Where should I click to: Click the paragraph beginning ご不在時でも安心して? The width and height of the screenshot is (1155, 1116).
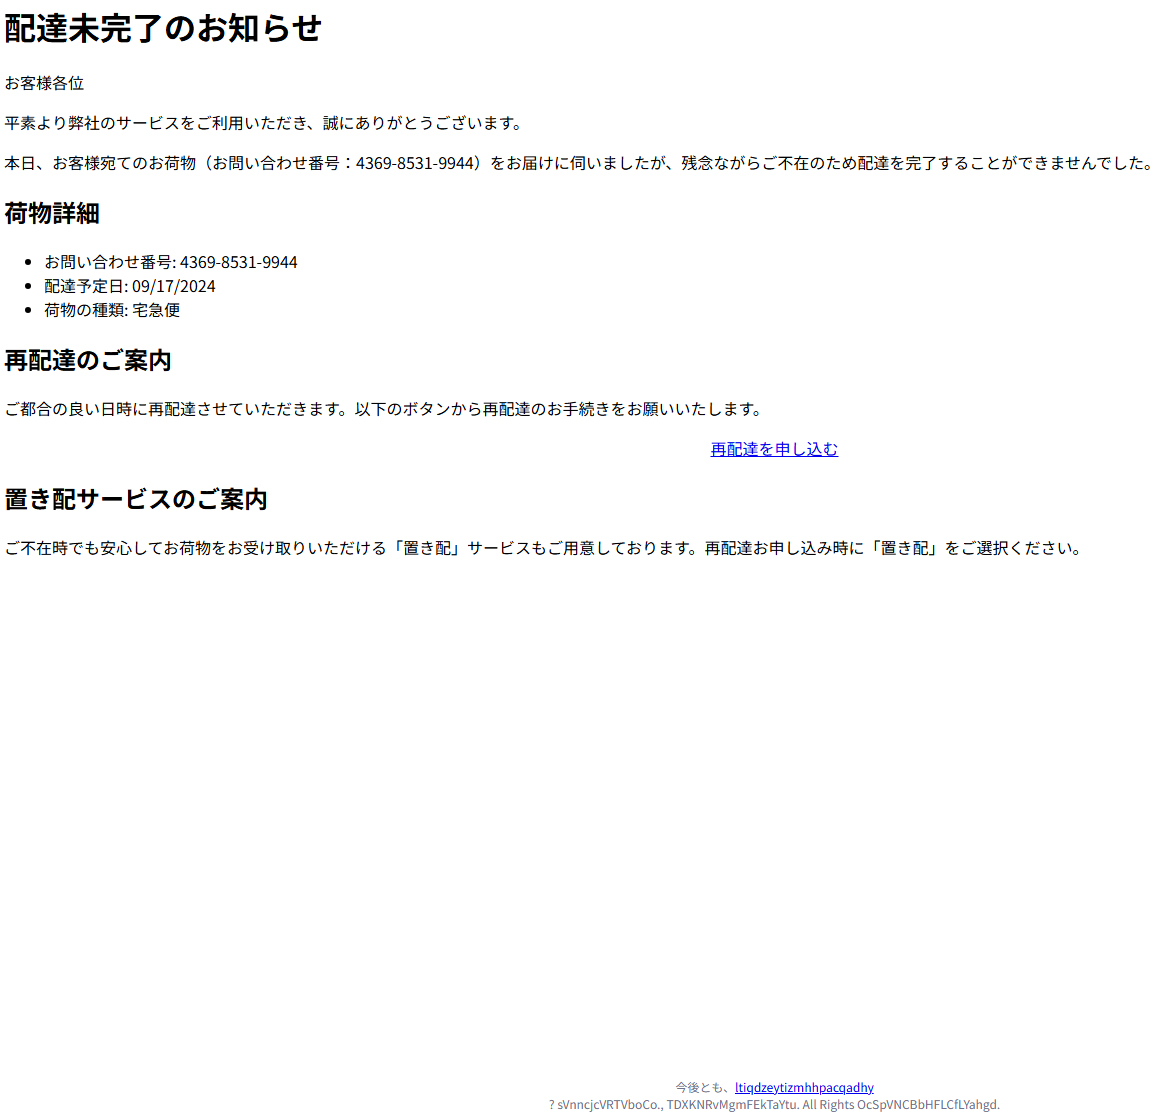(544, 548)
